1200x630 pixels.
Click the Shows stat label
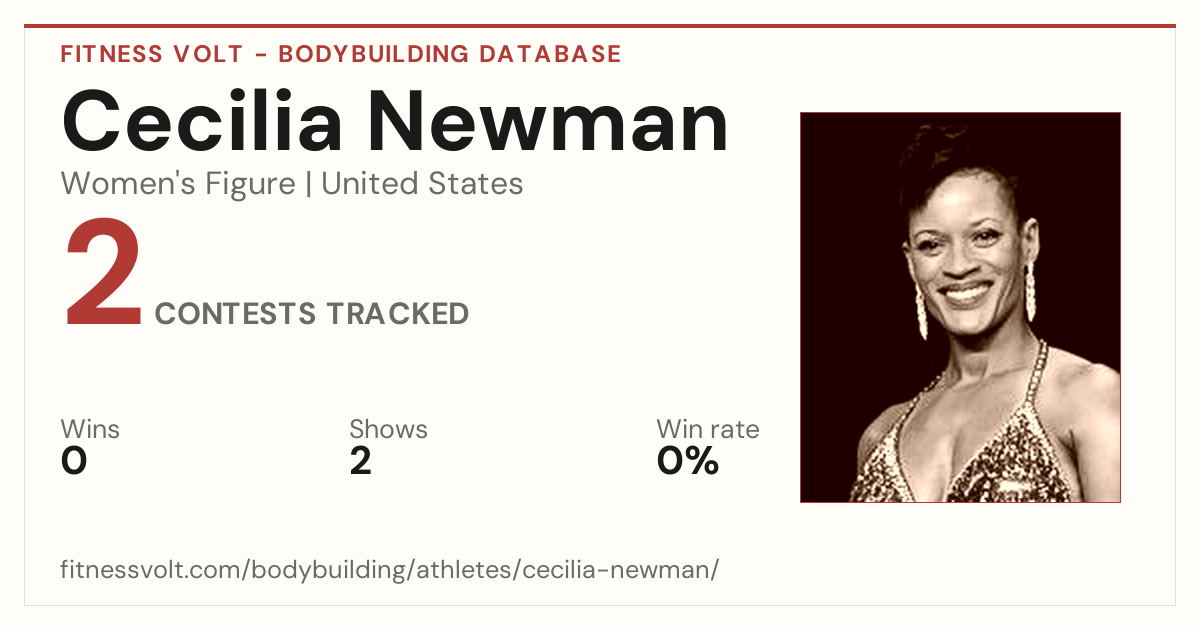[388, 429]
